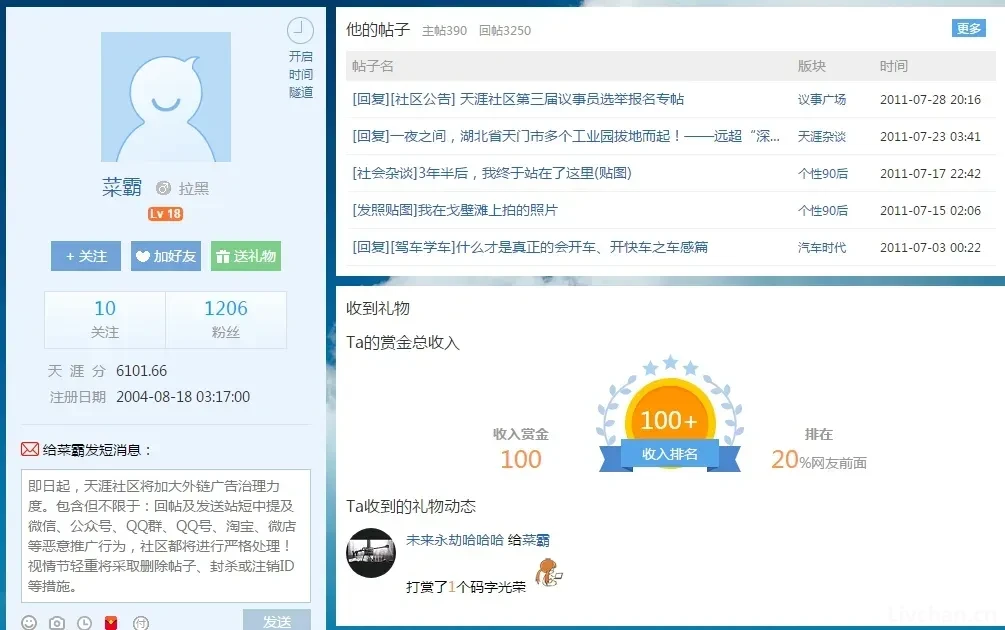The width and height of the screenshot is (1005, 630).
Task: Open the time tunnel clock icon
Action: 300,31
